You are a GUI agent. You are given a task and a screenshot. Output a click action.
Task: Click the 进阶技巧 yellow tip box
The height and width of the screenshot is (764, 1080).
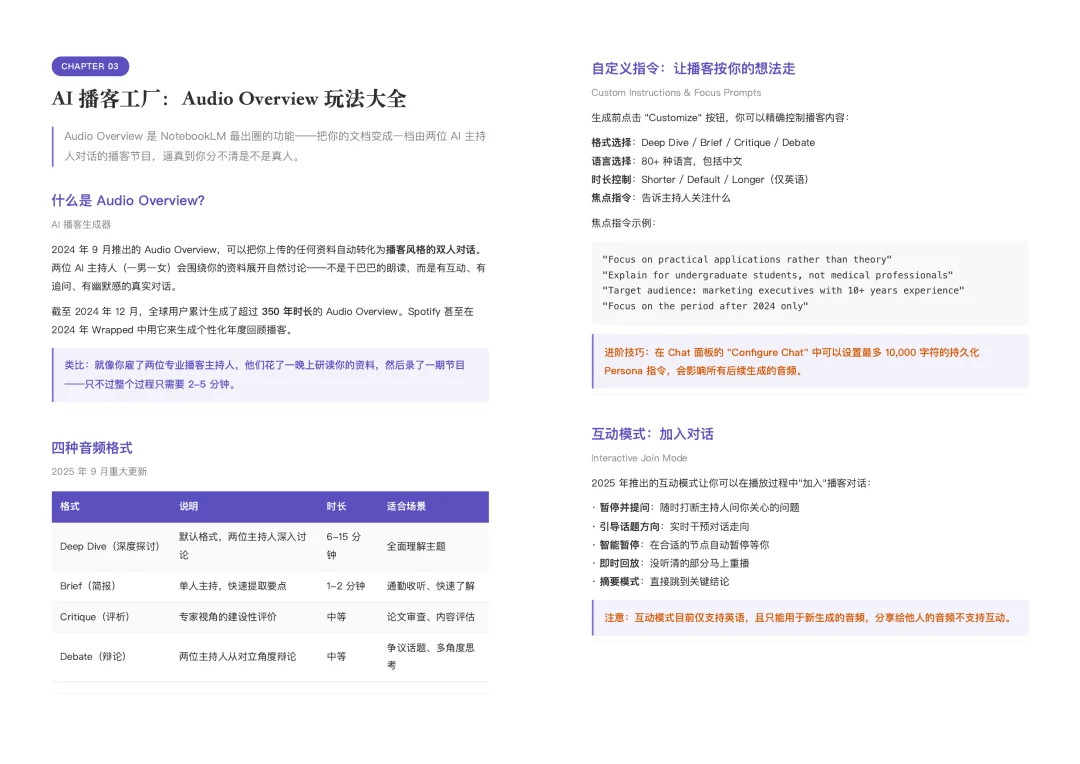(810, 365)
